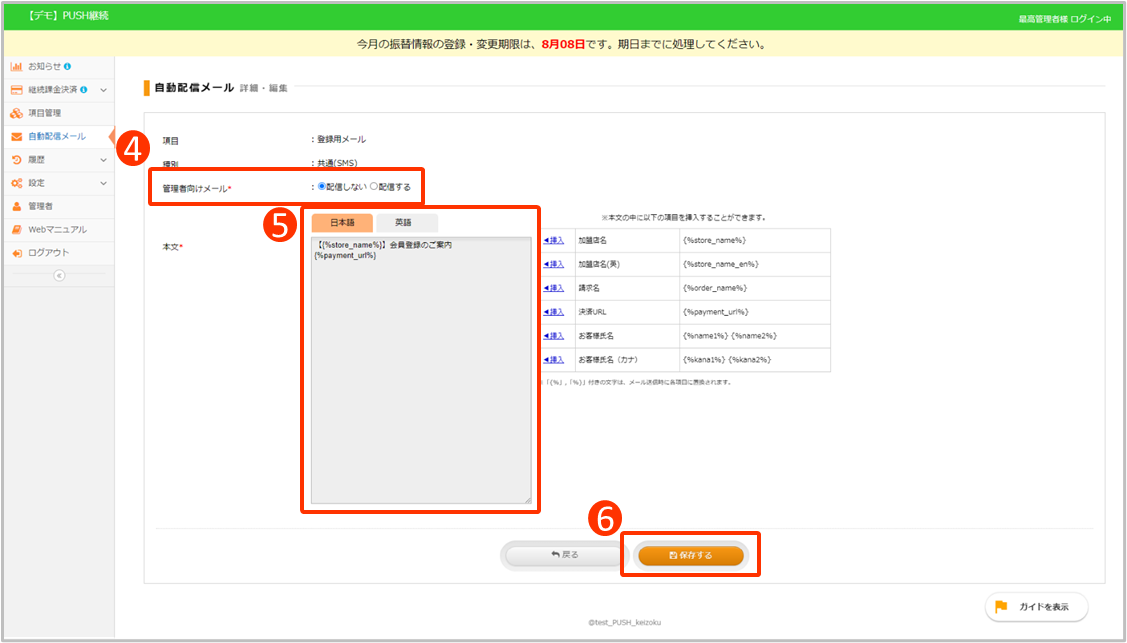Image resolution: width=1127 pixels, height=643 pixels.
Task: Click the お知らせ chart icon in sidebar
Action: tap(17, 66)
